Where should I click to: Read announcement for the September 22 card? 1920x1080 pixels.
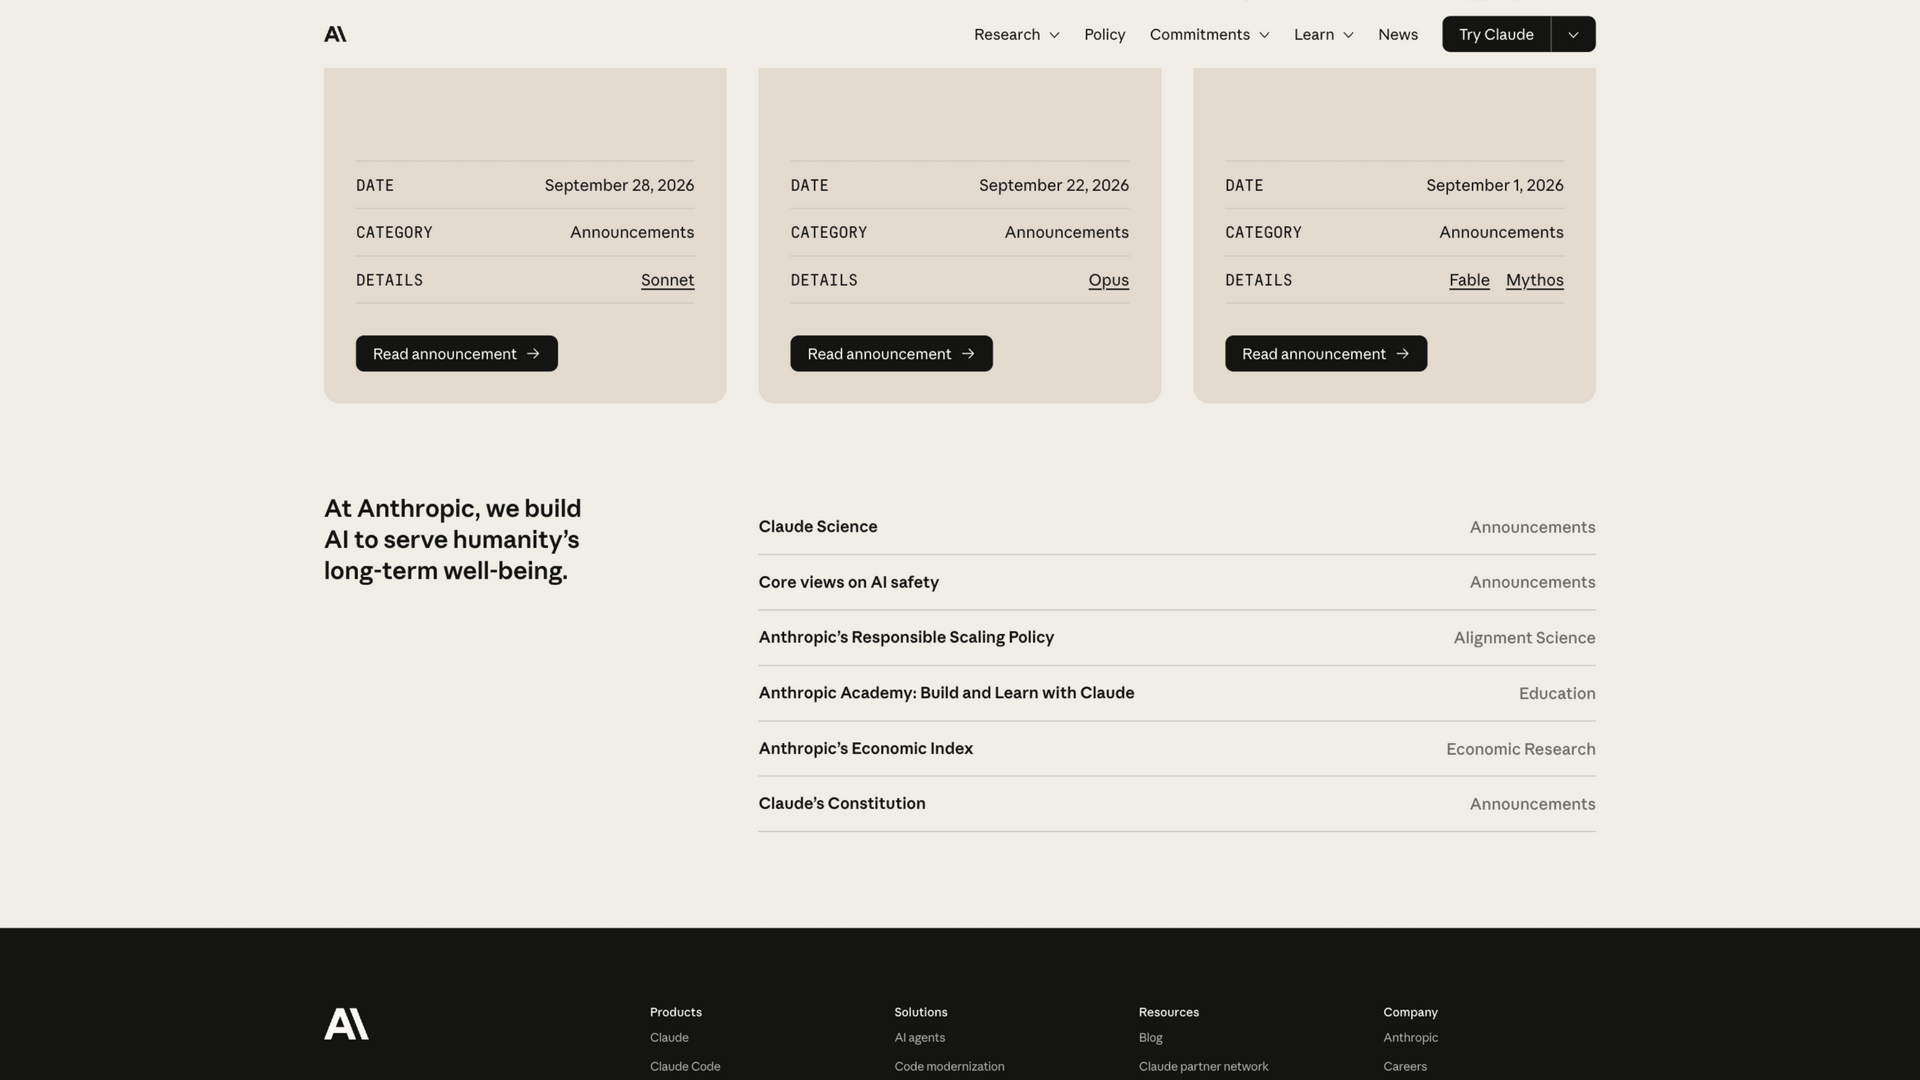[891, 354]
